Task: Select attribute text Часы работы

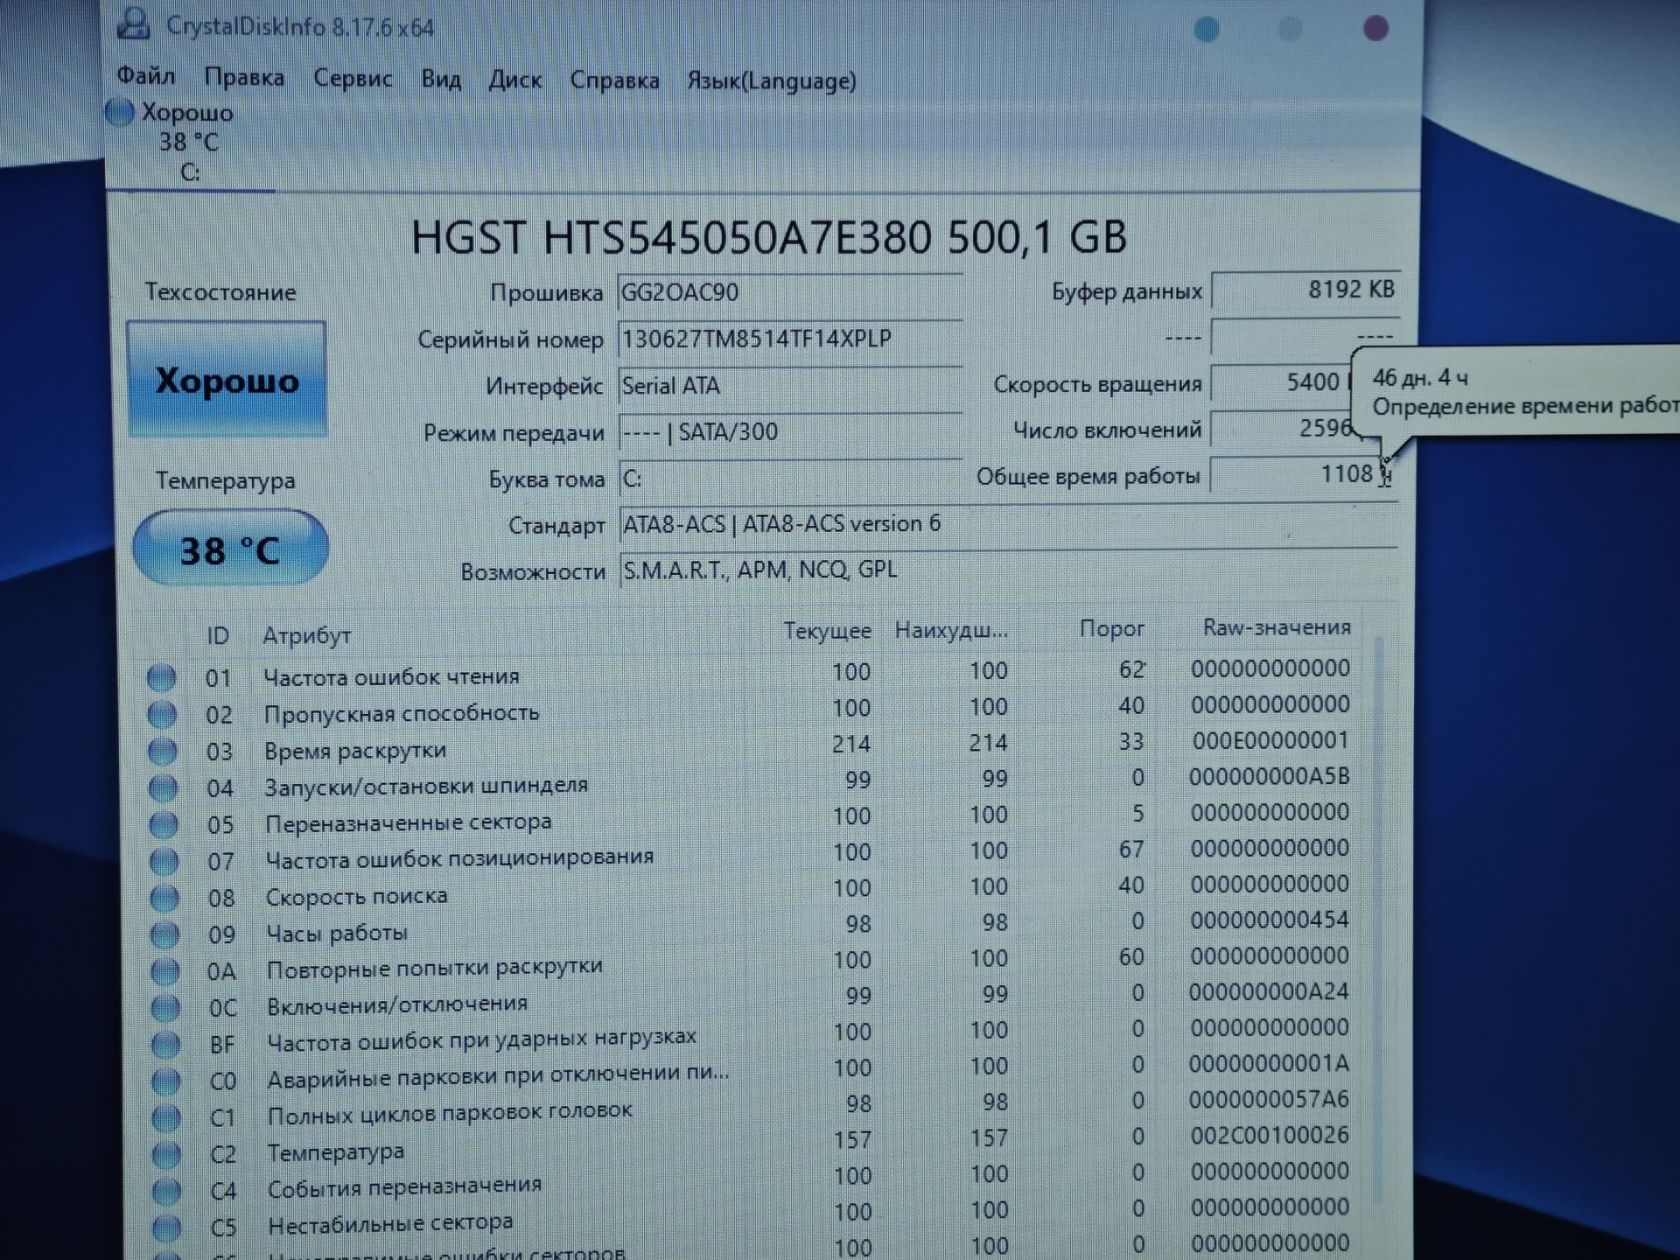Action: (x=337, y=933)
